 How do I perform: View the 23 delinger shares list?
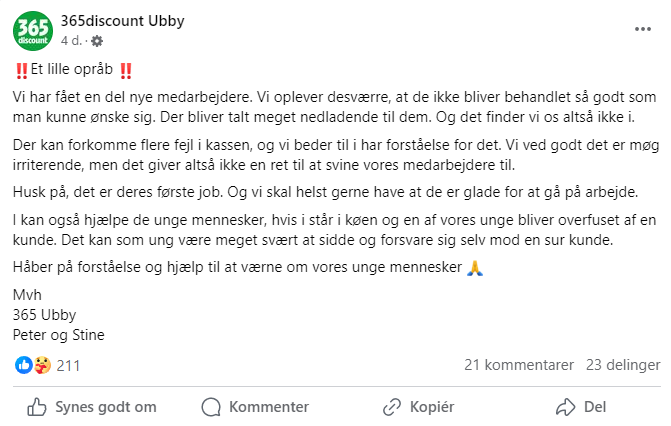(623, 366)
